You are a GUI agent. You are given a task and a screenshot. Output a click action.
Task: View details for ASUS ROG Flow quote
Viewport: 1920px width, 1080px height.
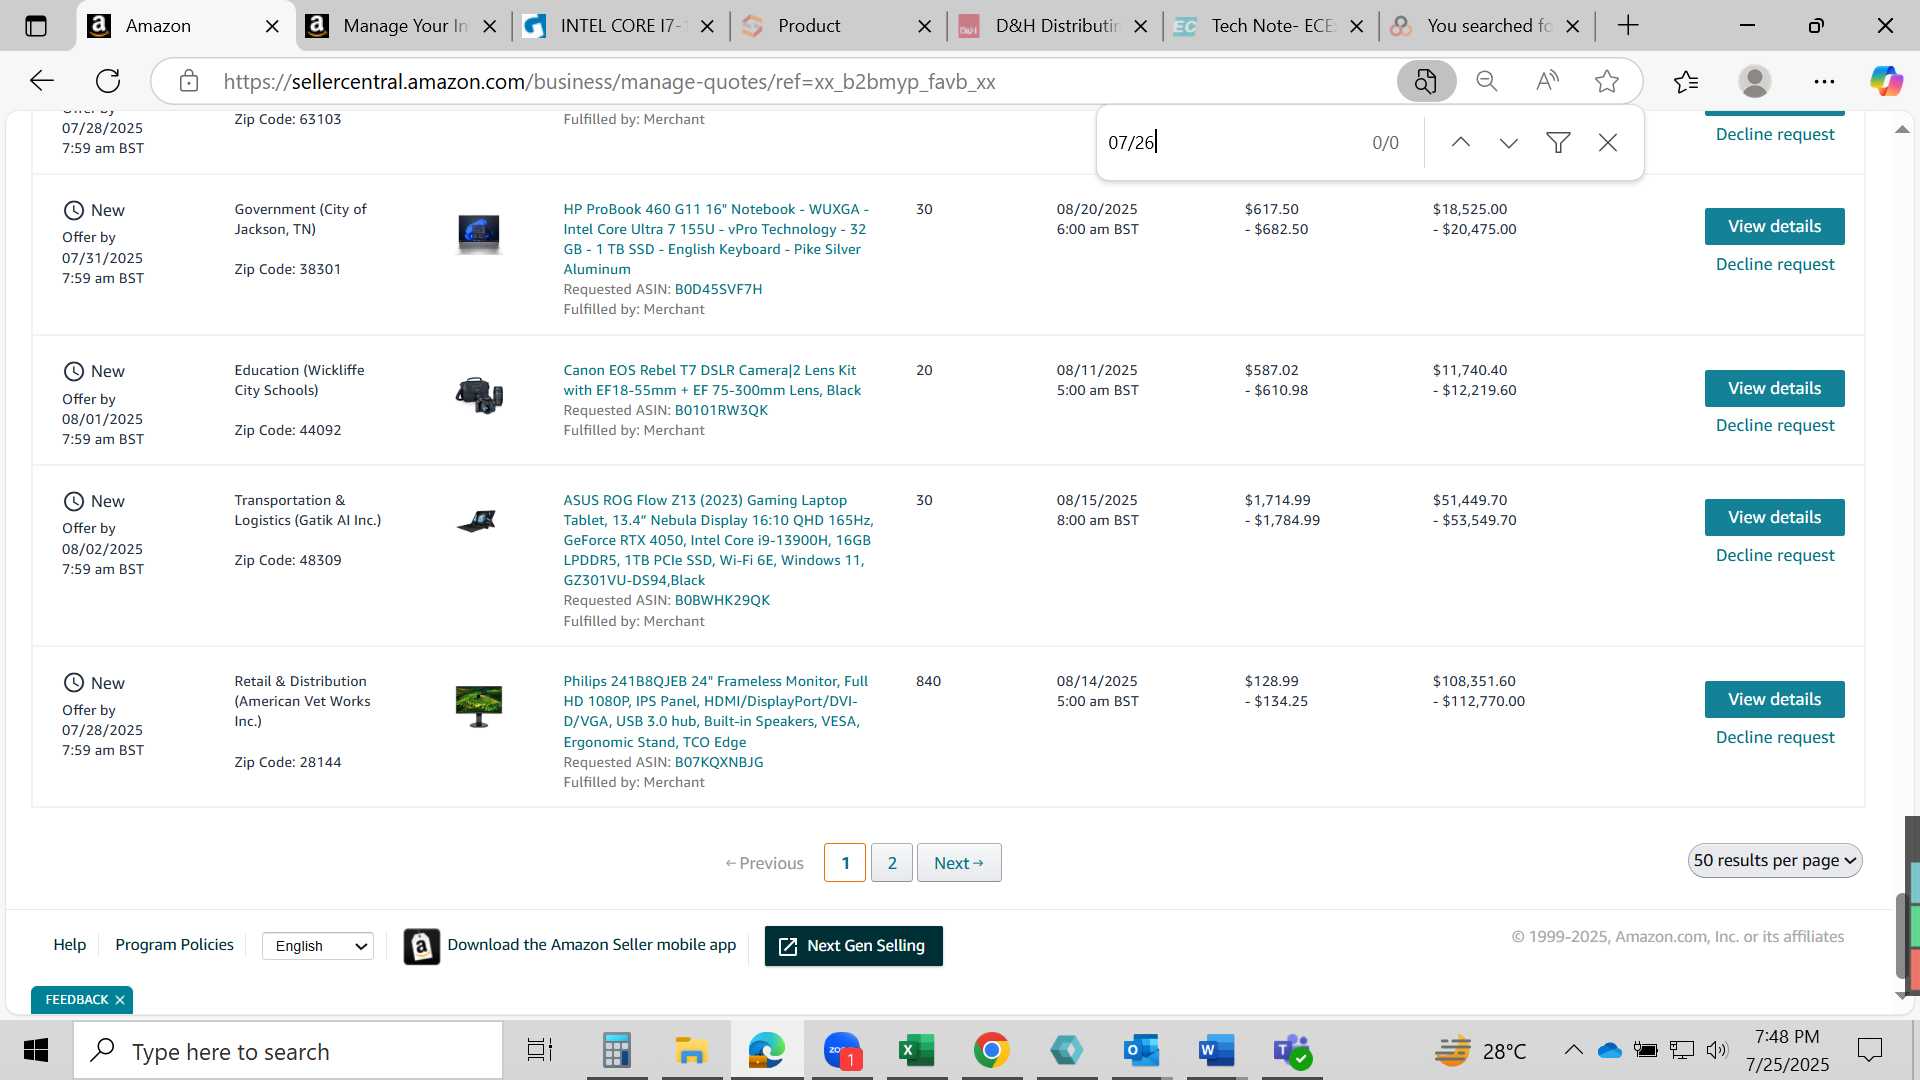(1774, 518)
